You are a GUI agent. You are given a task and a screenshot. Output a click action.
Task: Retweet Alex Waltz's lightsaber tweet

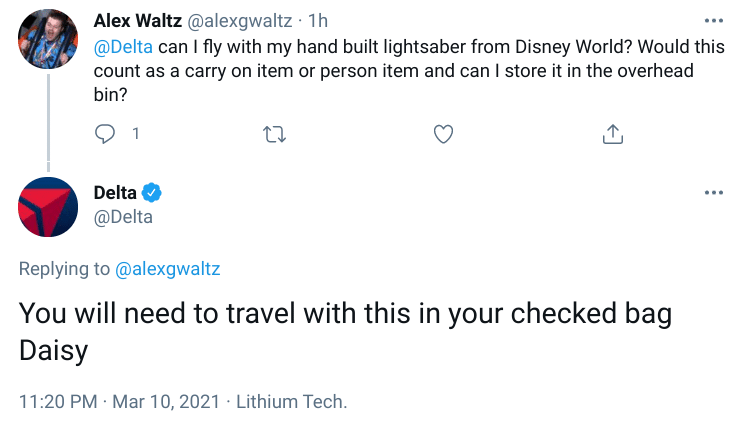273,133
